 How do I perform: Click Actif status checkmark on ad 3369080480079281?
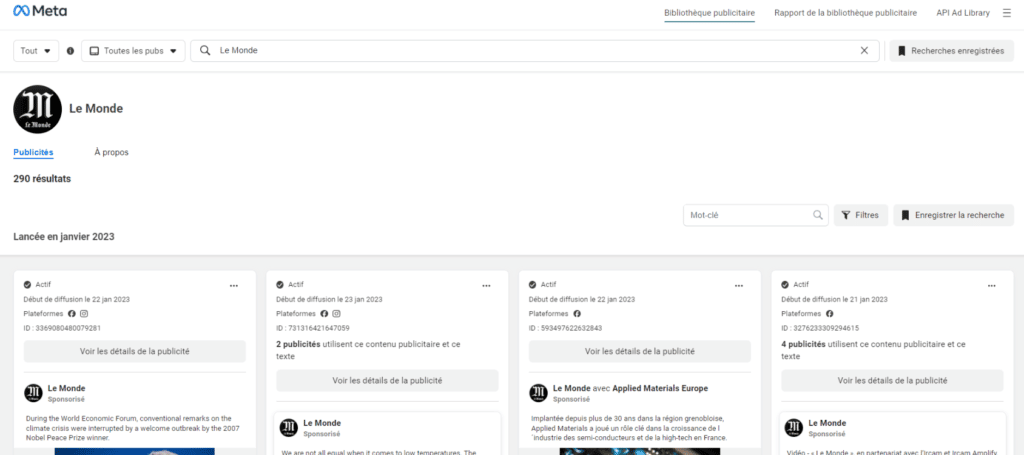(x=27, y=285)
